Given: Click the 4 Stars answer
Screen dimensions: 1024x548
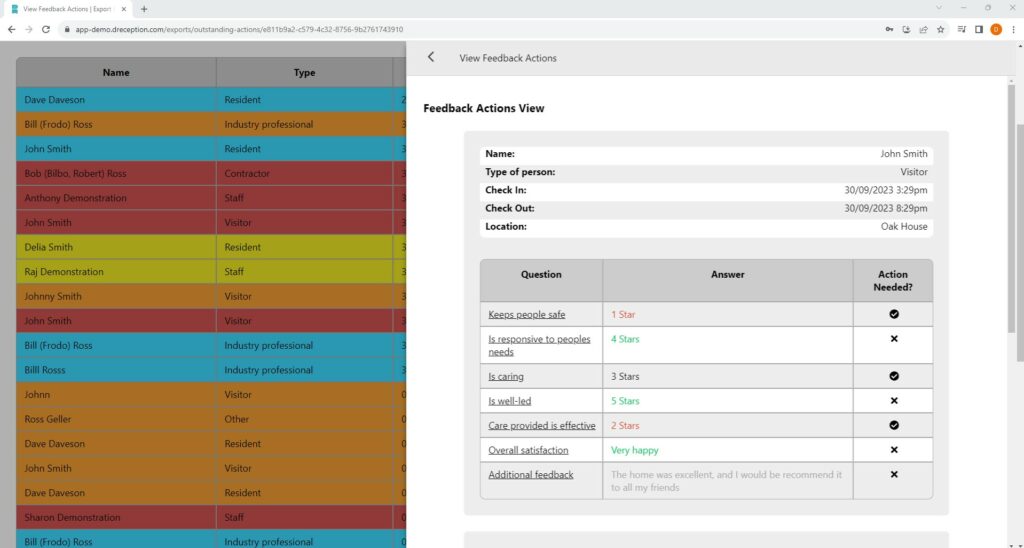Looking at the screenshot, I should click(x=625, y=339).
